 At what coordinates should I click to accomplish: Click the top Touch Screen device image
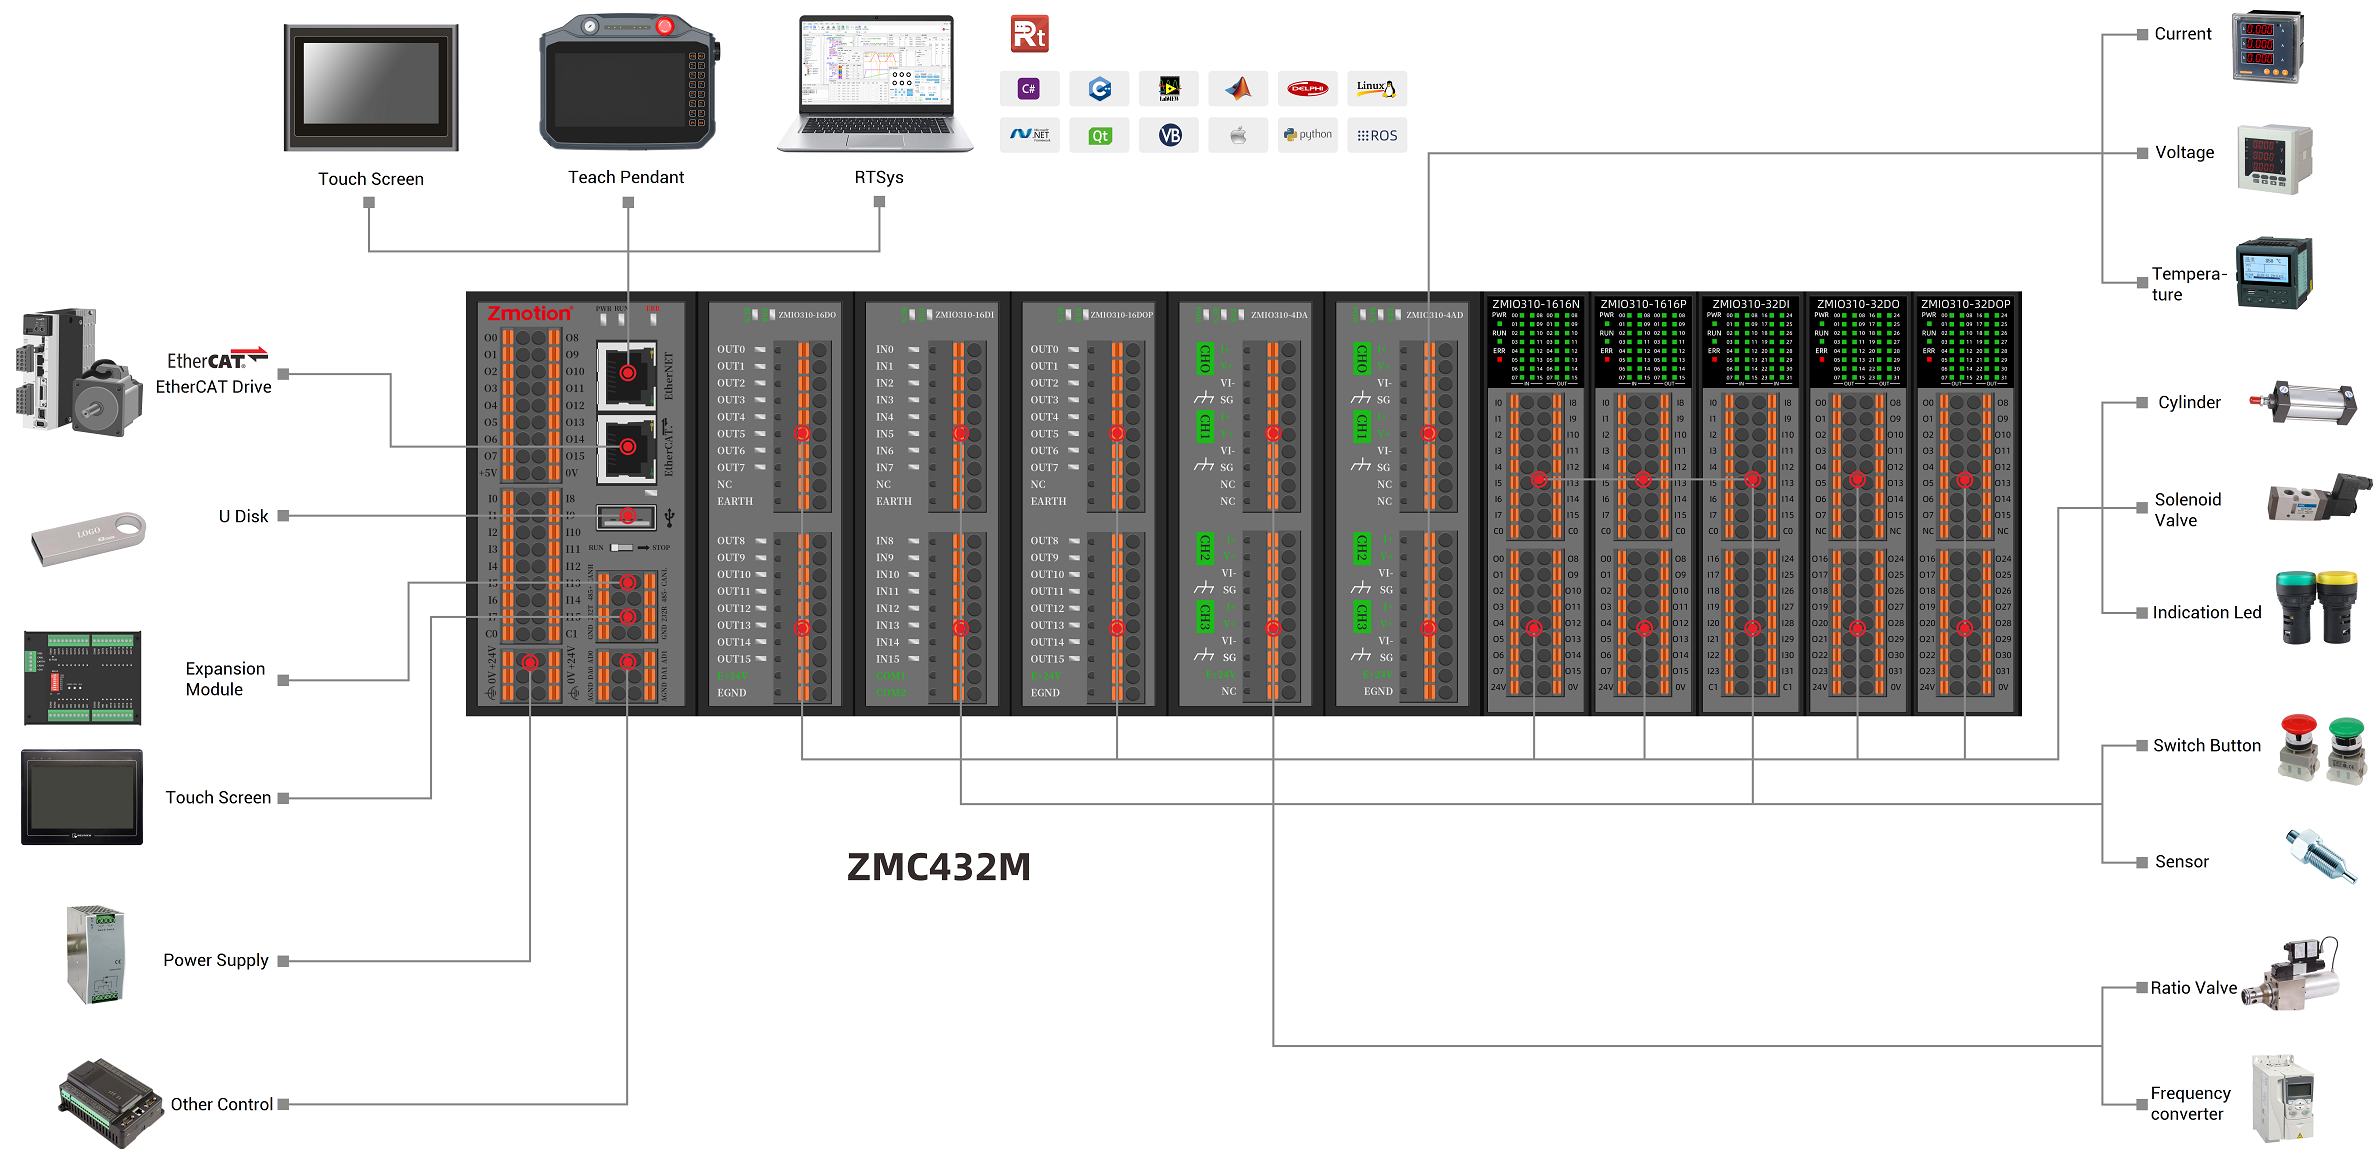pos(371,88)
